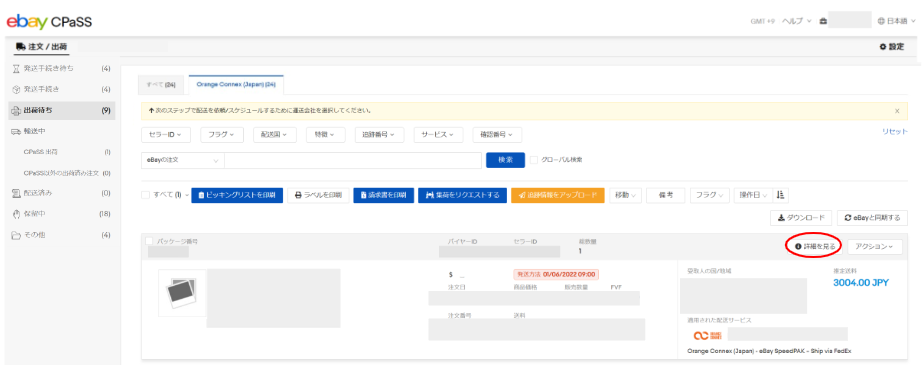Expand arrow next to すべて (1) checkbox
This screenshot has width=922, height=365.
(x=186, y=195)
